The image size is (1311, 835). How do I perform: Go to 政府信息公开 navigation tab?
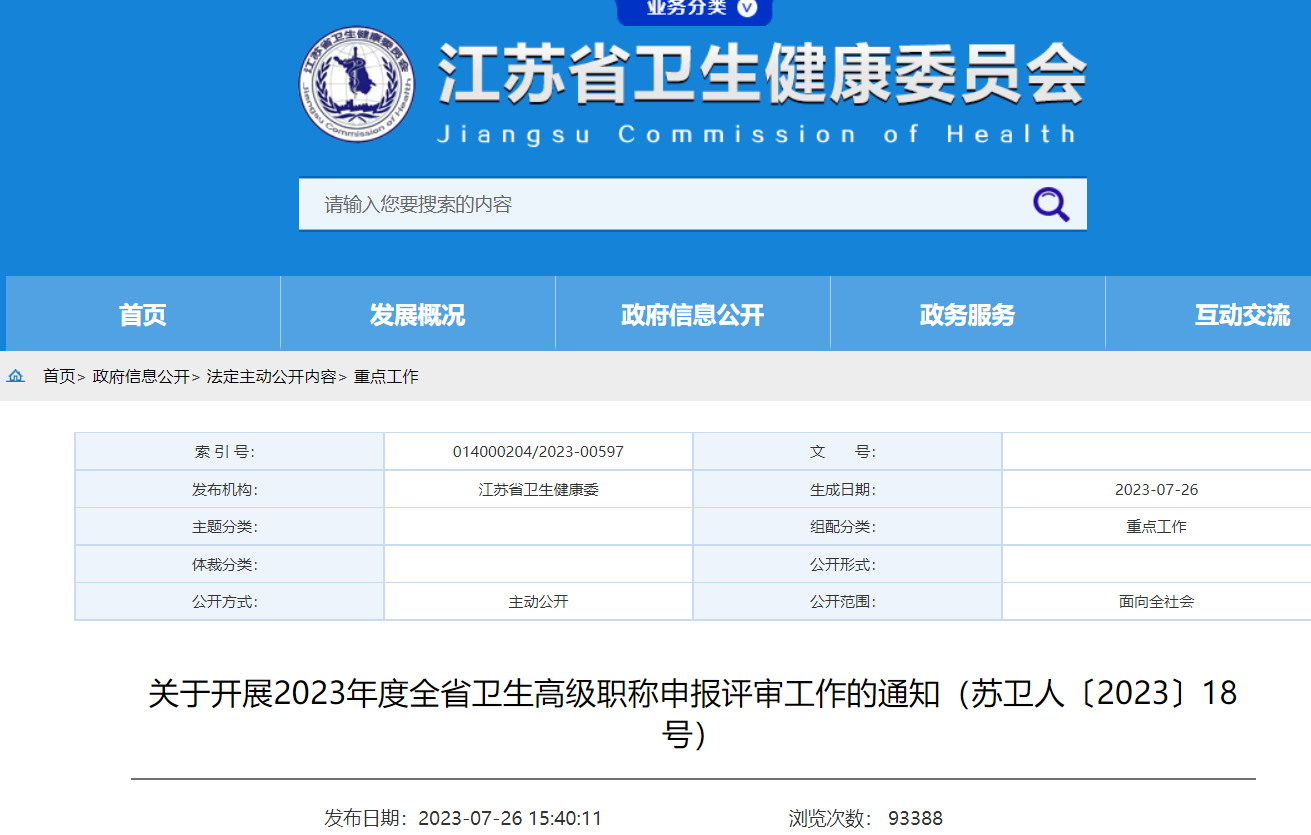coord(692,315)
